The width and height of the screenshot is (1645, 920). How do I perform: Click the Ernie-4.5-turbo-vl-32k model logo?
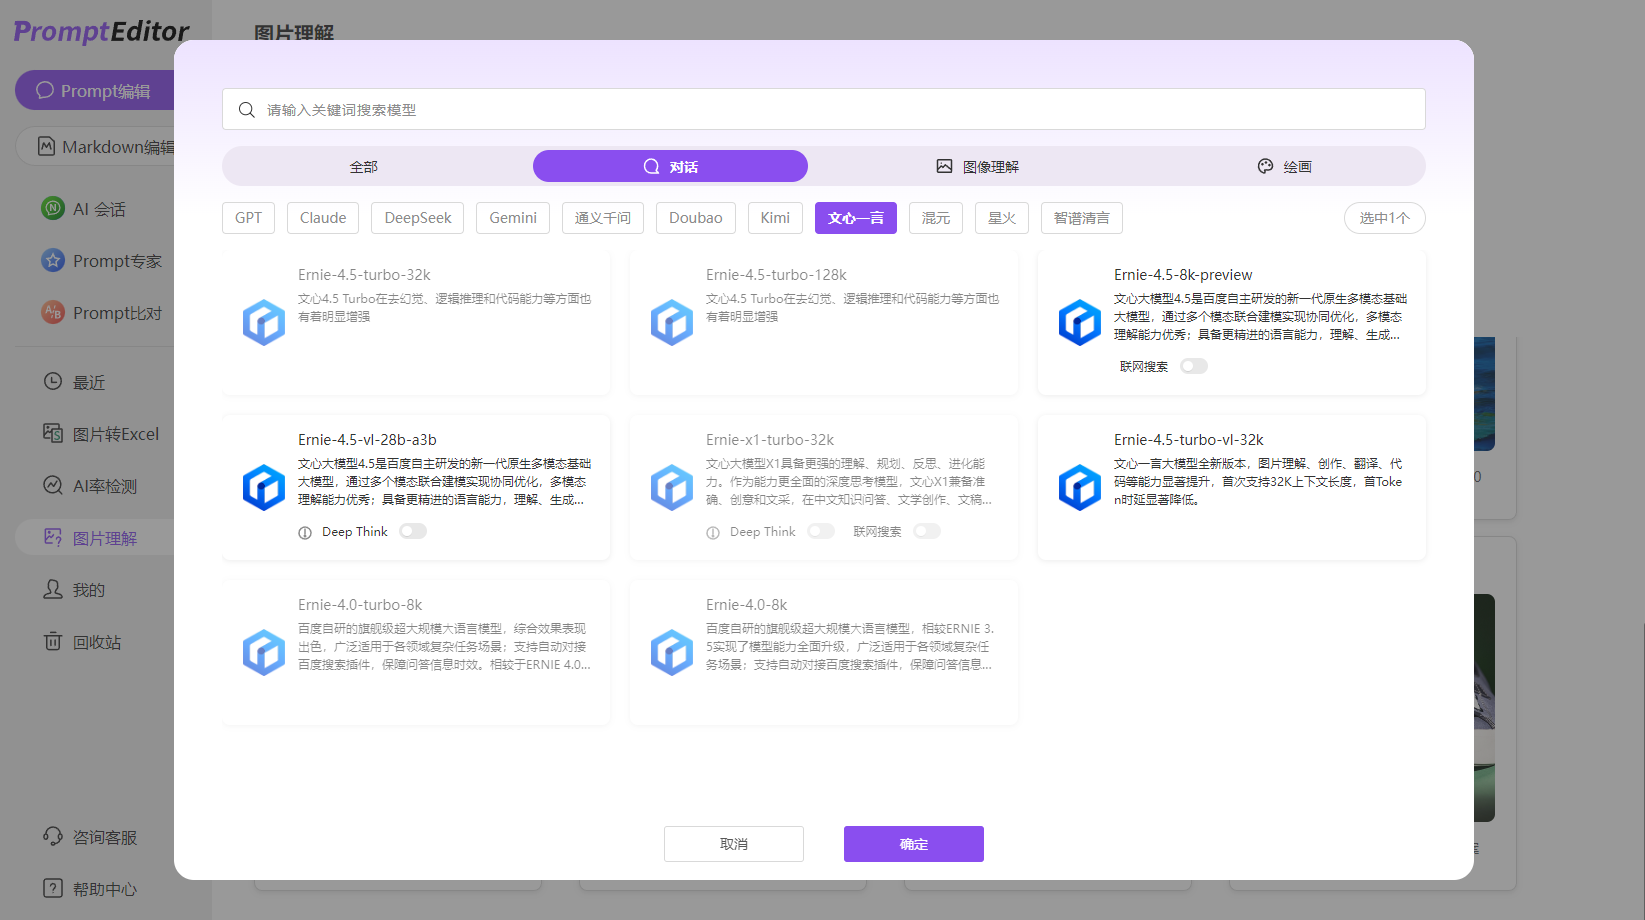pos(1079,488)
